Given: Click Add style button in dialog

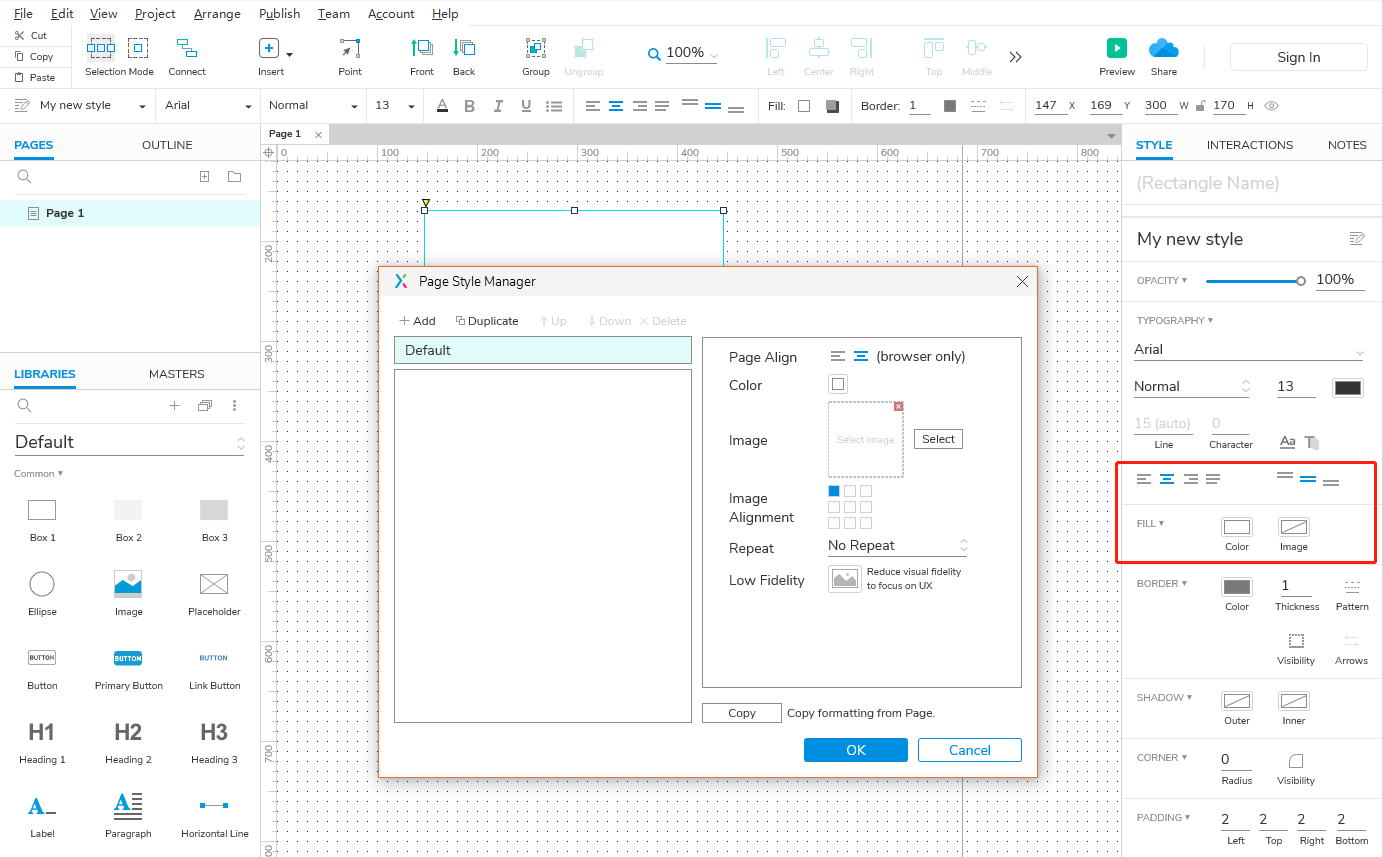Looking at the screenshot, I should coord(417,321).
